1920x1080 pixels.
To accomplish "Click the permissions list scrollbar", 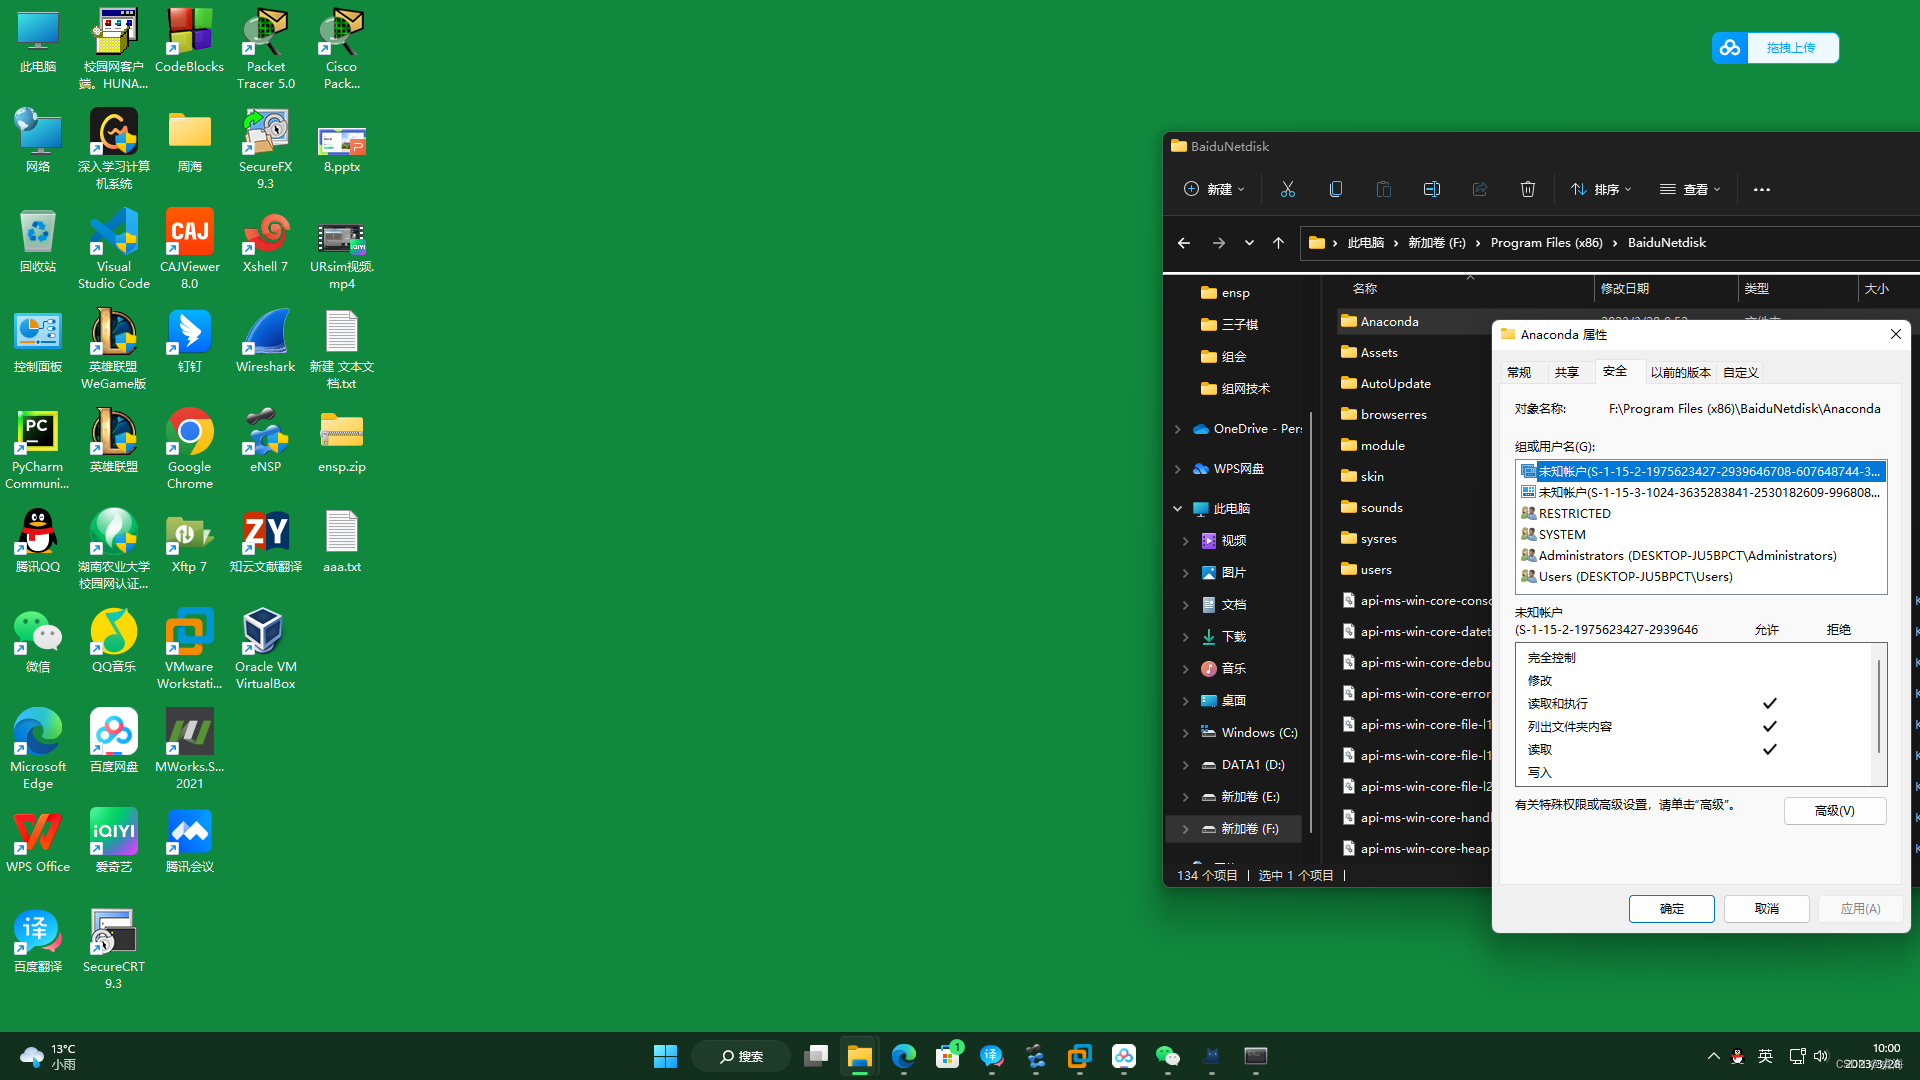I will [1878, 706].
